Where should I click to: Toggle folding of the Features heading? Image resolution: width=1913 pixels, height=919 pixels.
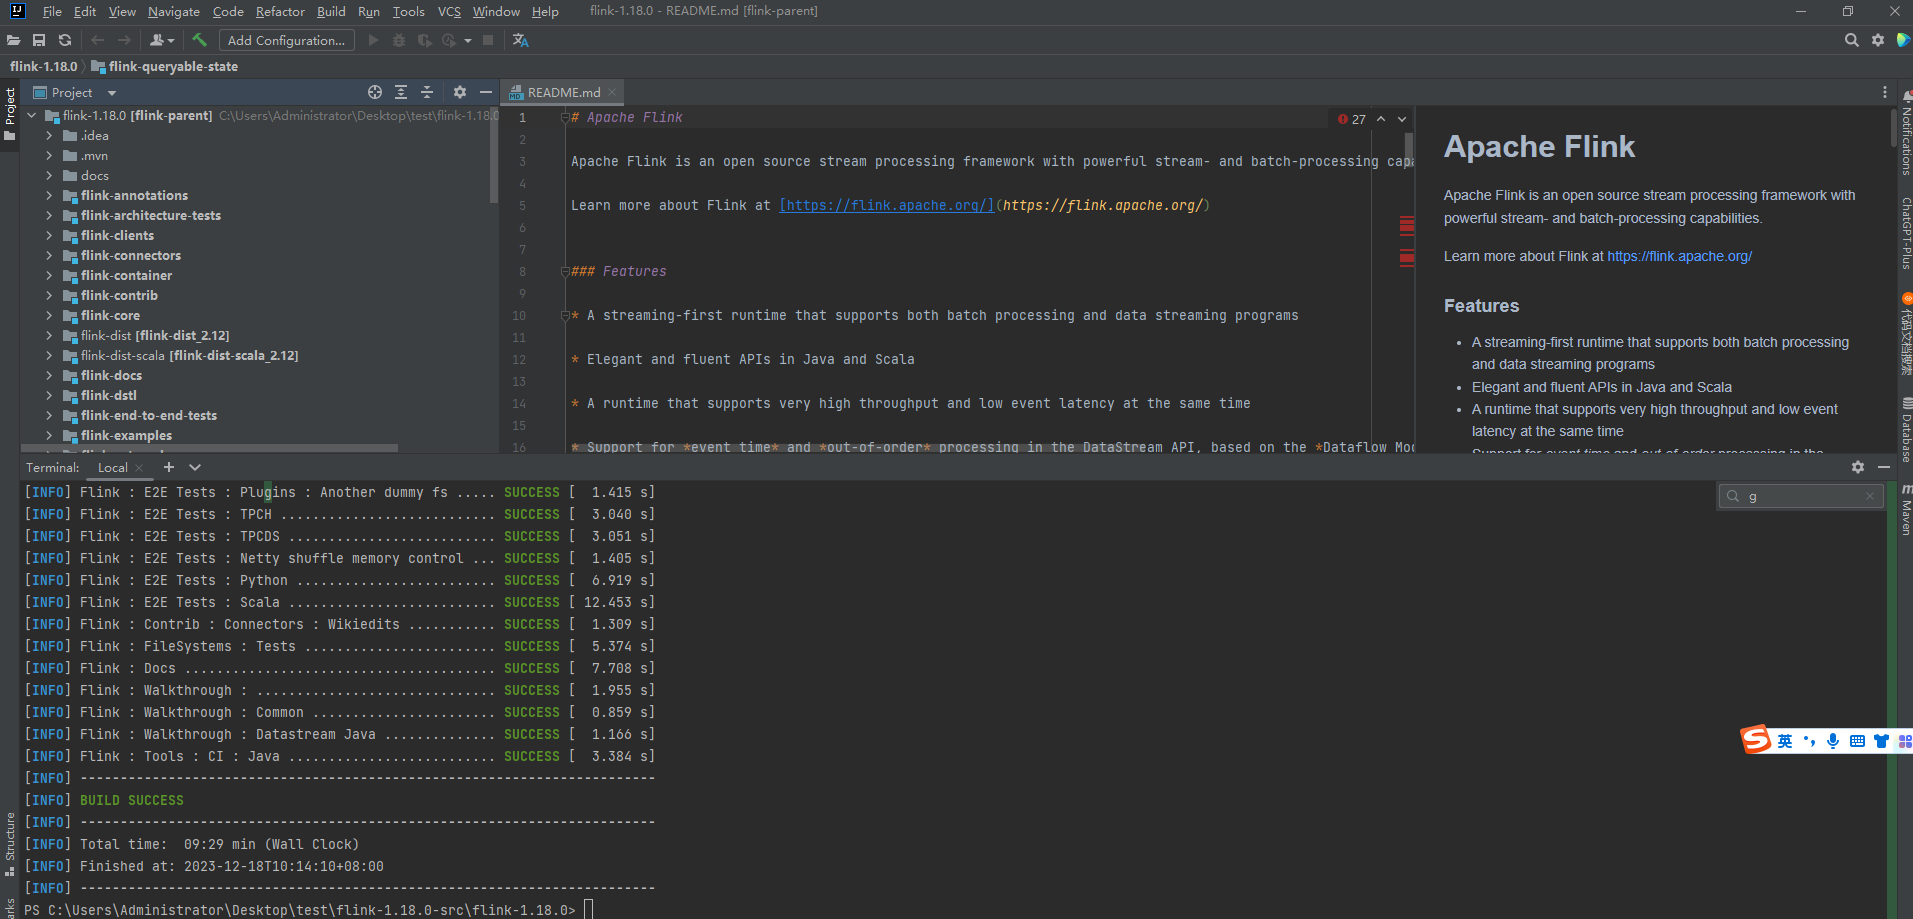565,272
